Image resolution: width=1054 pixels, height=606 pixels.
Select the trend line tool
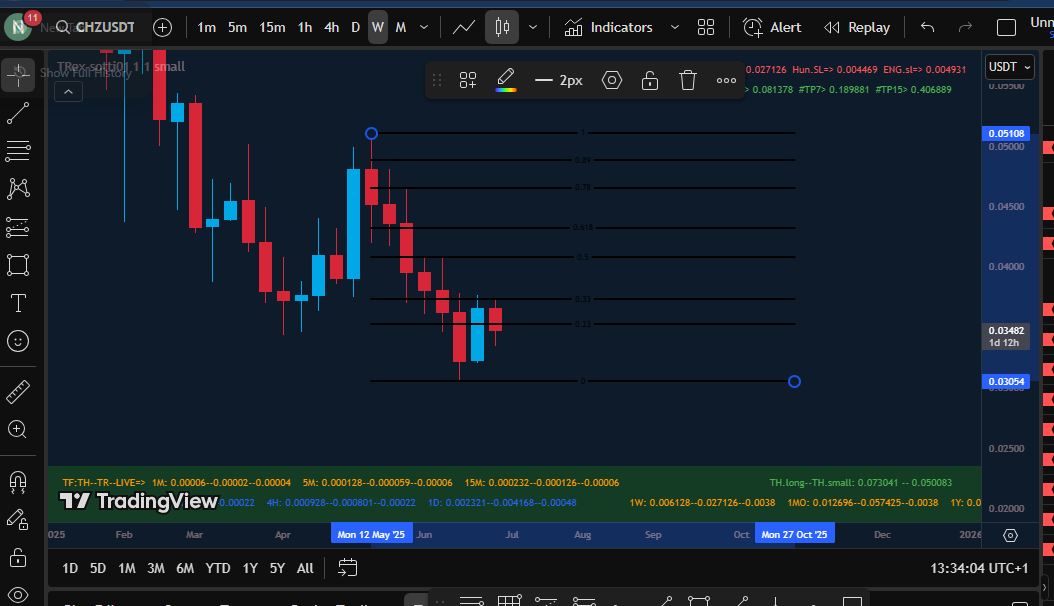pos(18,114)
